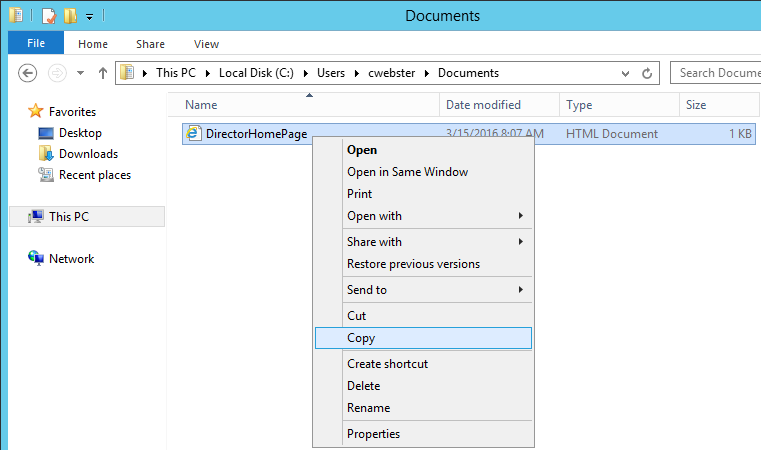Open Downloads folder in navigation pane
Image resolution: width=761 pixels, height=450 pixels.
coord(88,154)
